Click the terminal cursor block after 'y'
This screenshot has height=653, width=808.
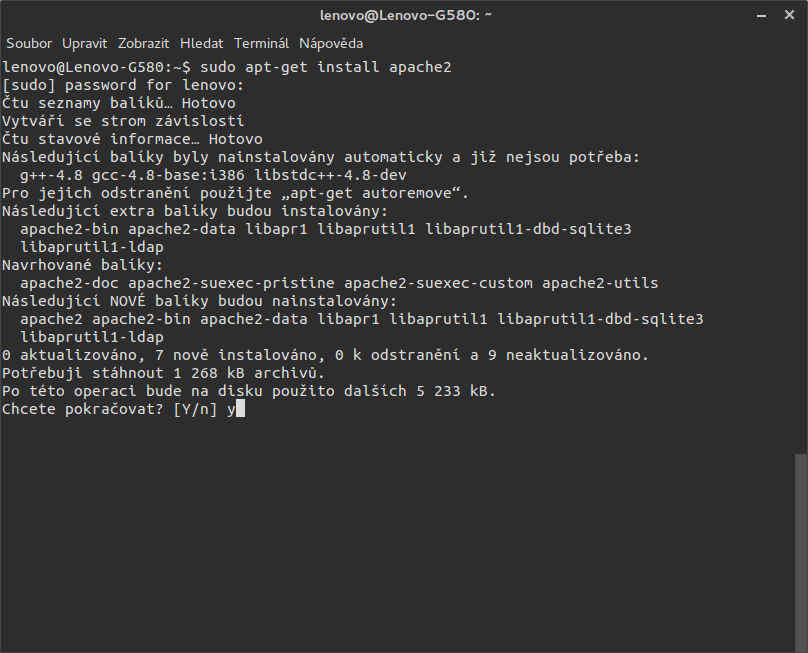pos(240,409)
